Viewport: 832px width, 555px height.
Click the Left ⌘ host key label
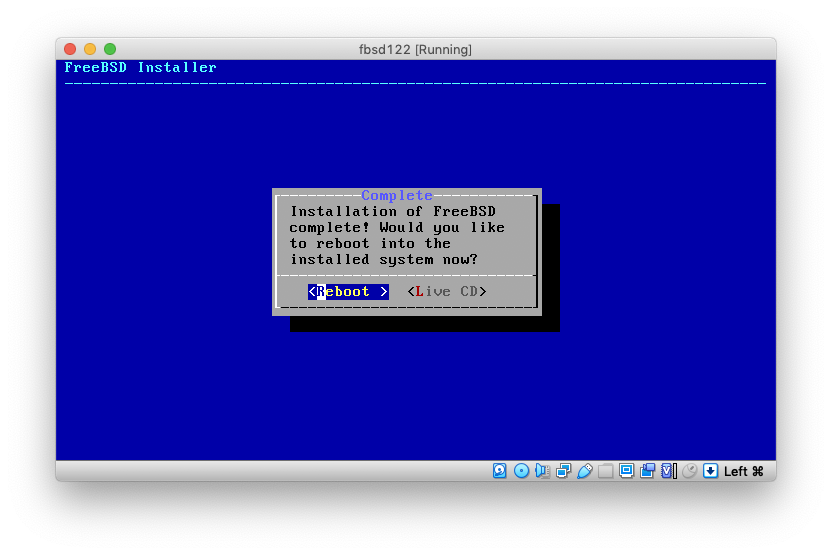(x=744, y=471)
